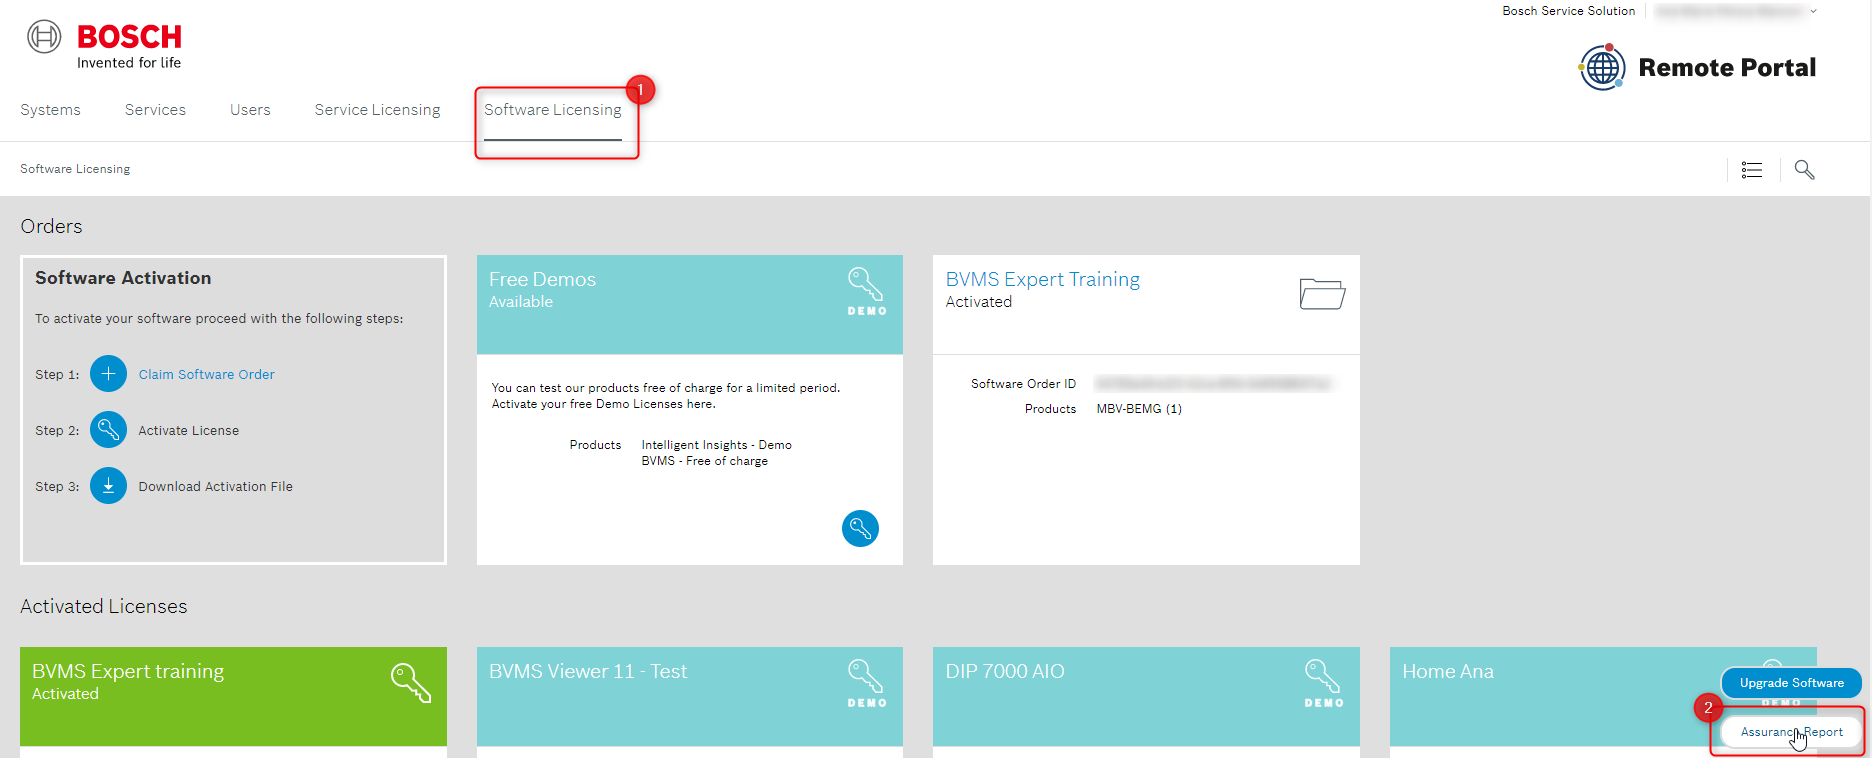Click key icon on green BVMS Expert training card
1872x758 pixels.
[x=410, y=682]
